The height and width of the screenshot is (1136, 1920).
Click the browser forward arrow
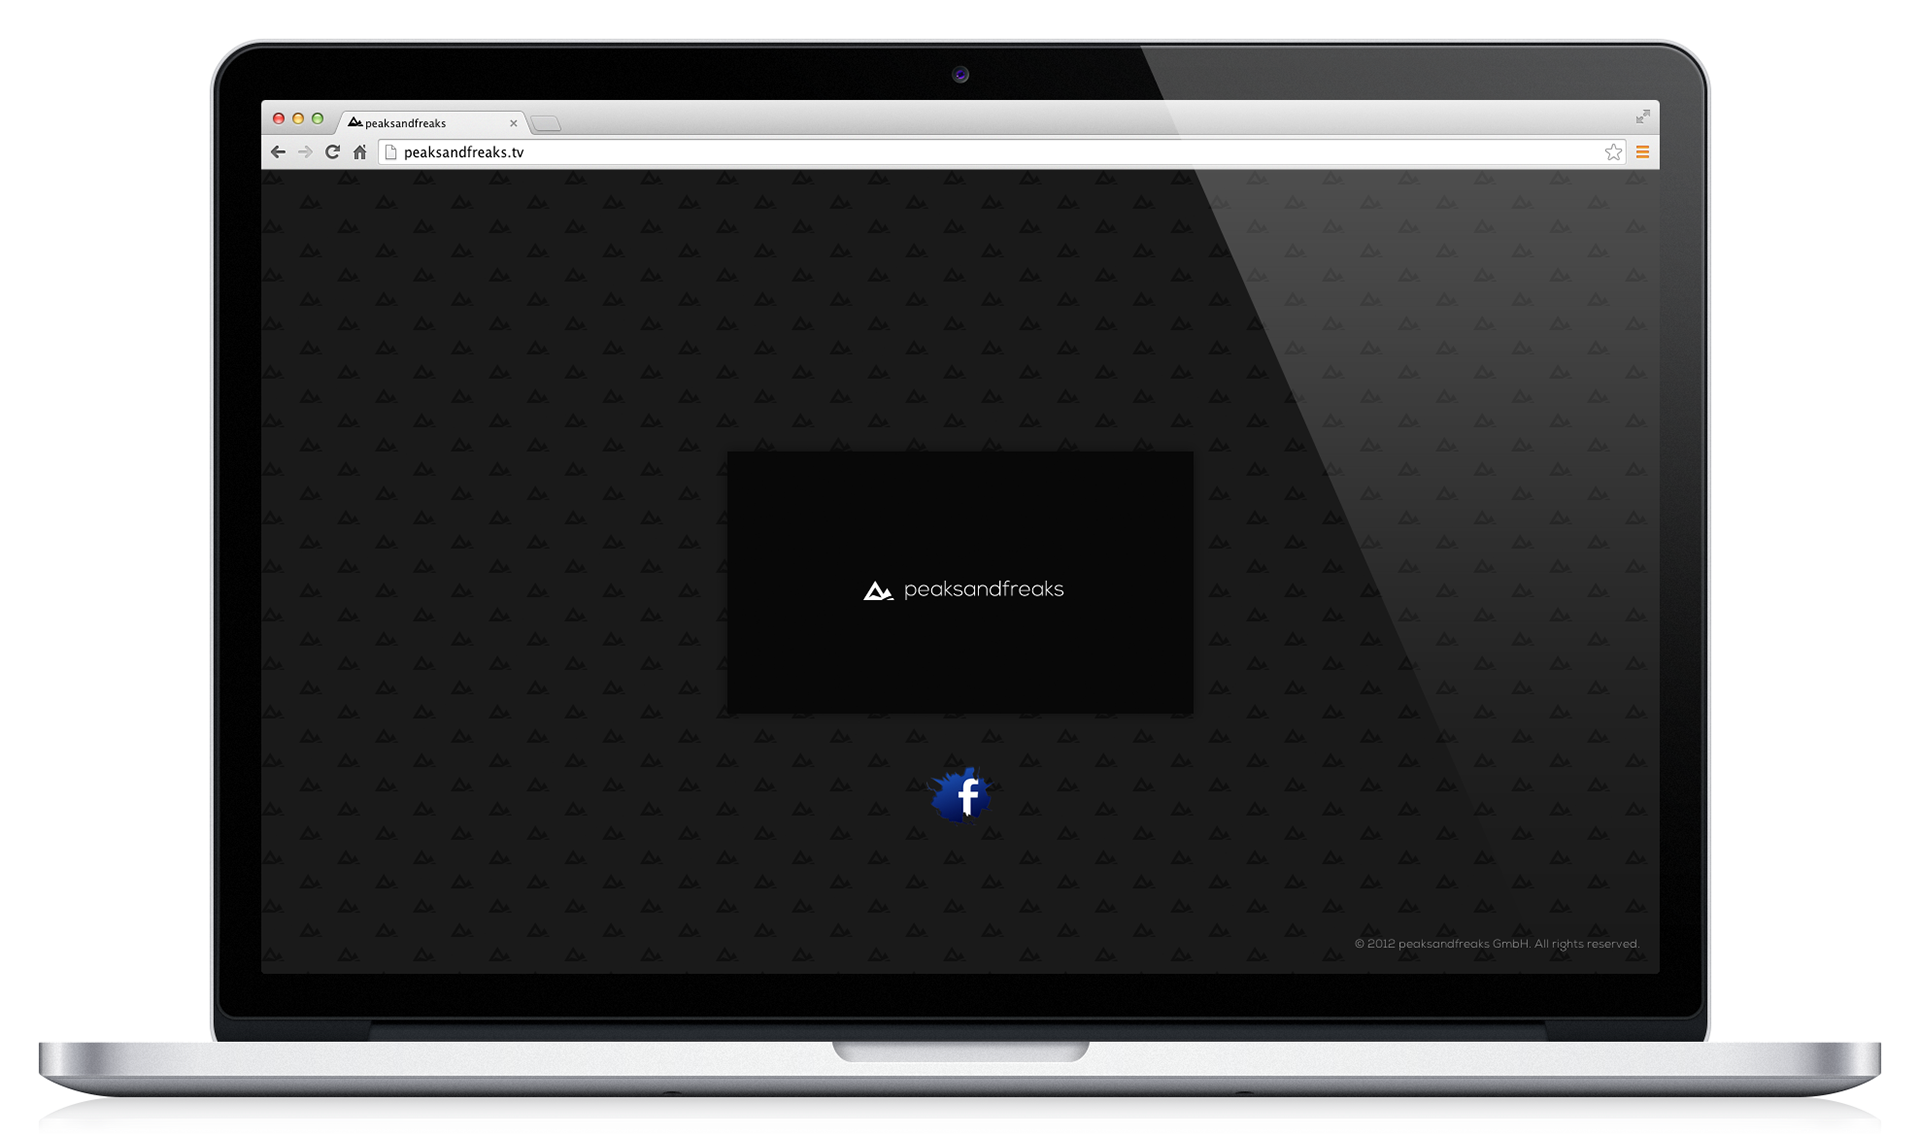tap(305, 152)
